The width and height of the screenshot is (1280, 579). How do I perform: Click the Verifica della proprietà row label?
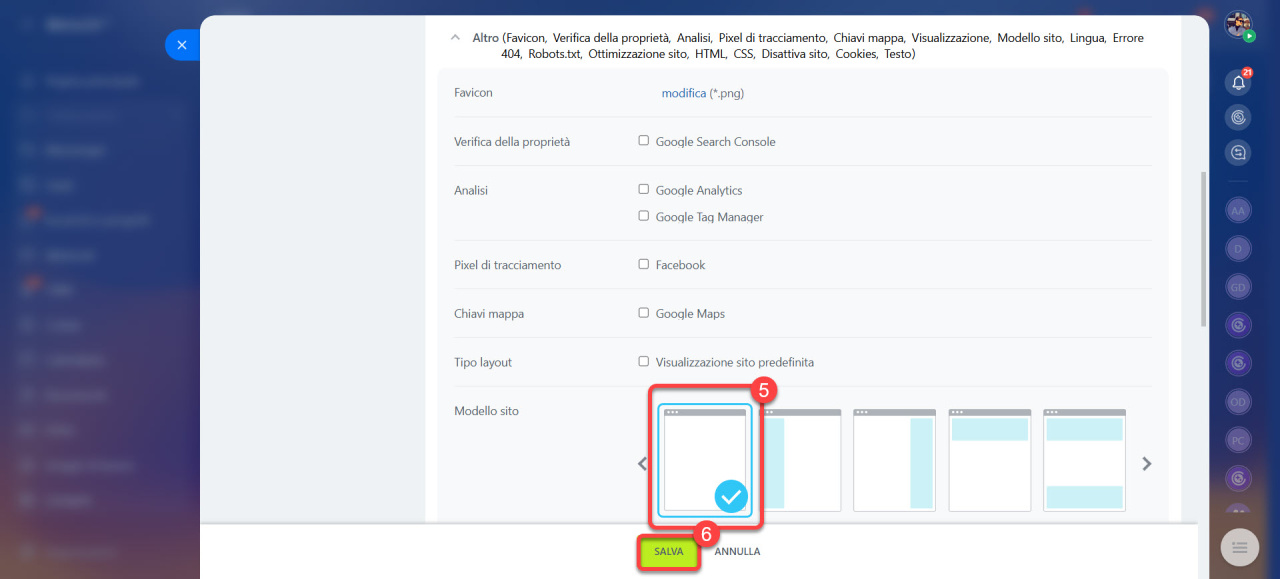512,142
